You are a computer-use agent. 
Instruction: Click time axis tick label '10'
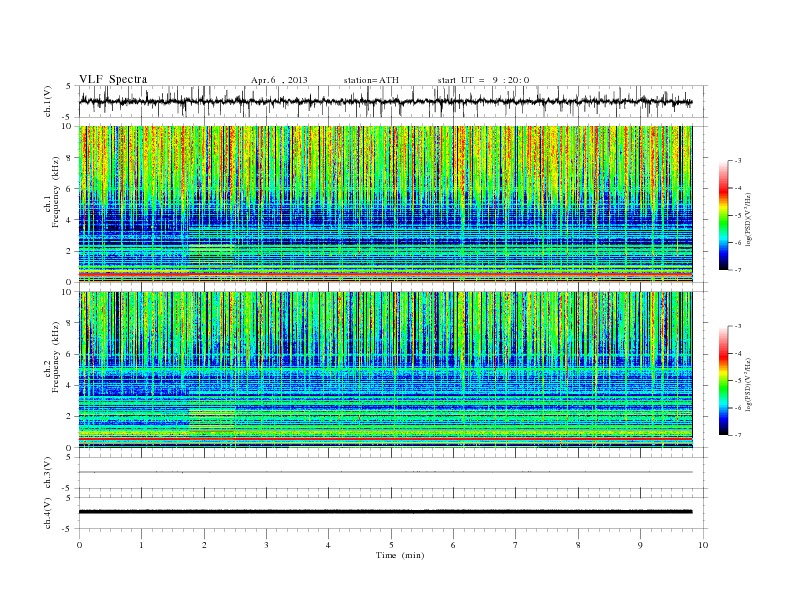703,545
